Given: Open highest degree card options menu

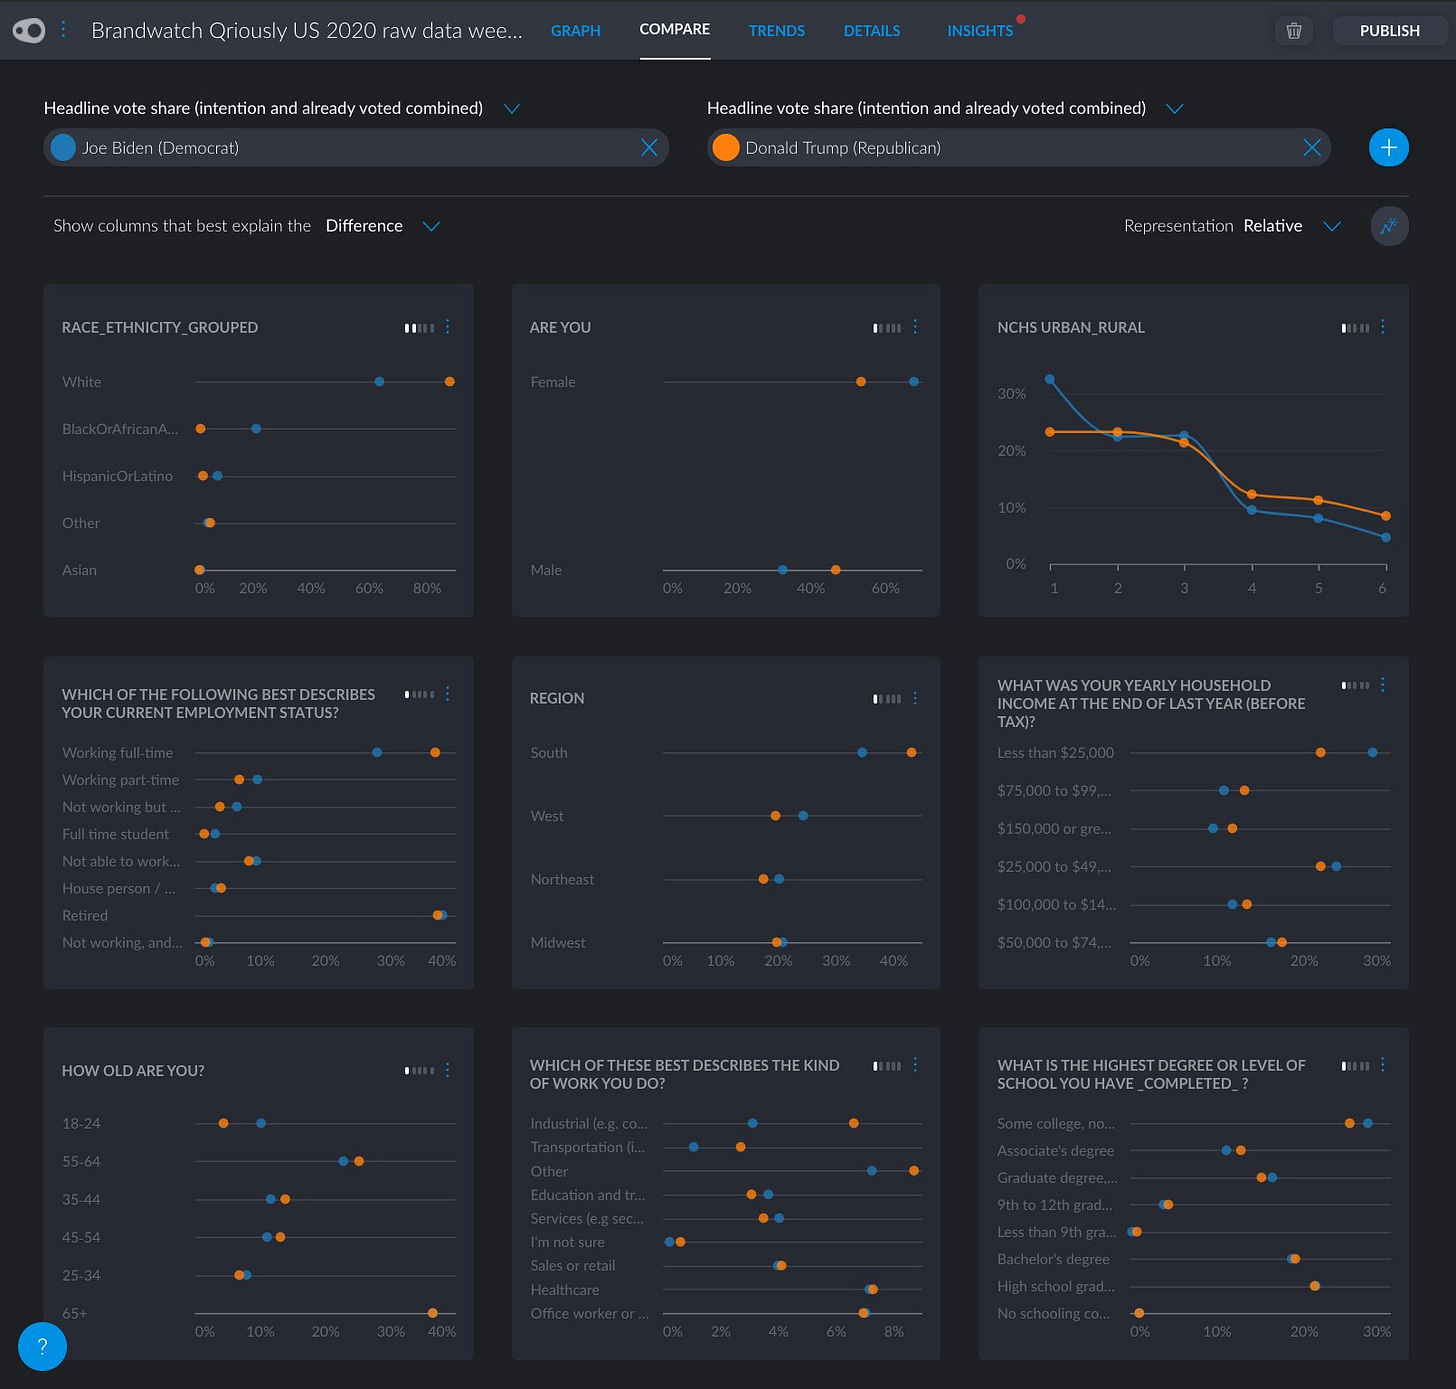Looking at the screenshot, I should click(x=1383, y=1065).
